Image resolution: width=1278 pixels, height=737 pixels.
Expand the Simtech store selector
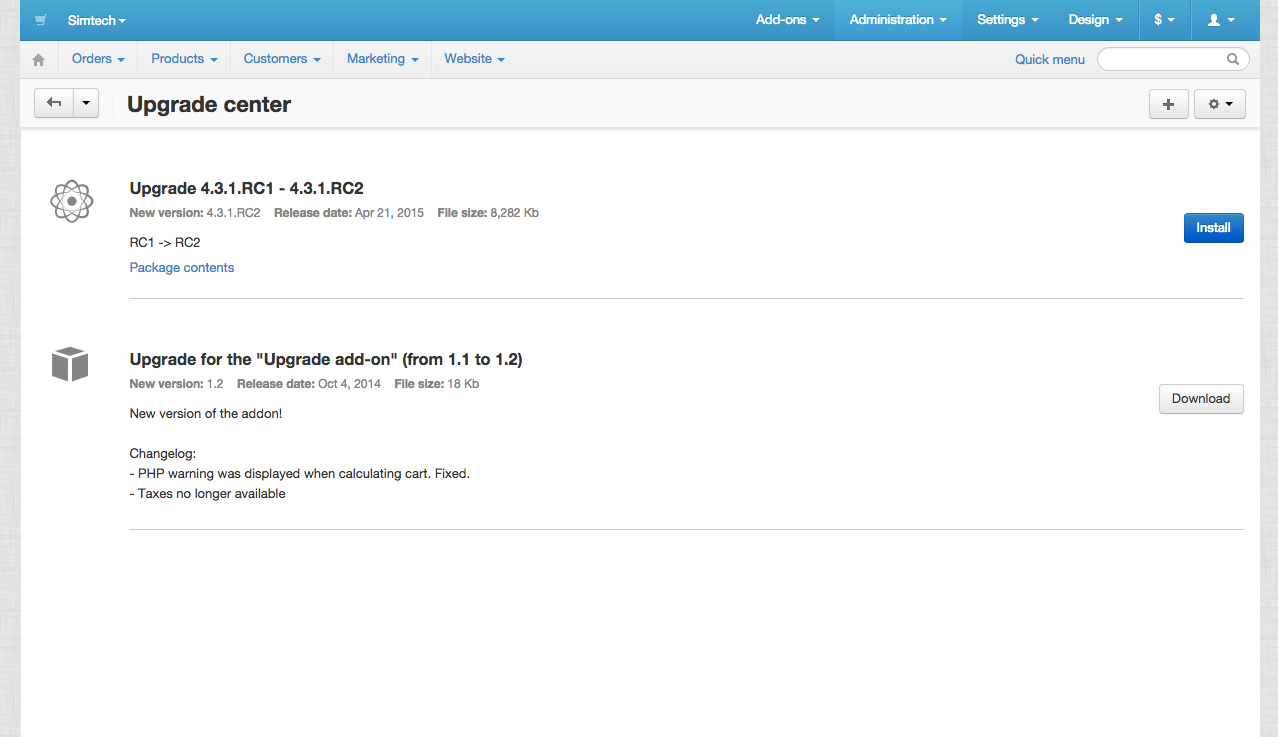96,20
